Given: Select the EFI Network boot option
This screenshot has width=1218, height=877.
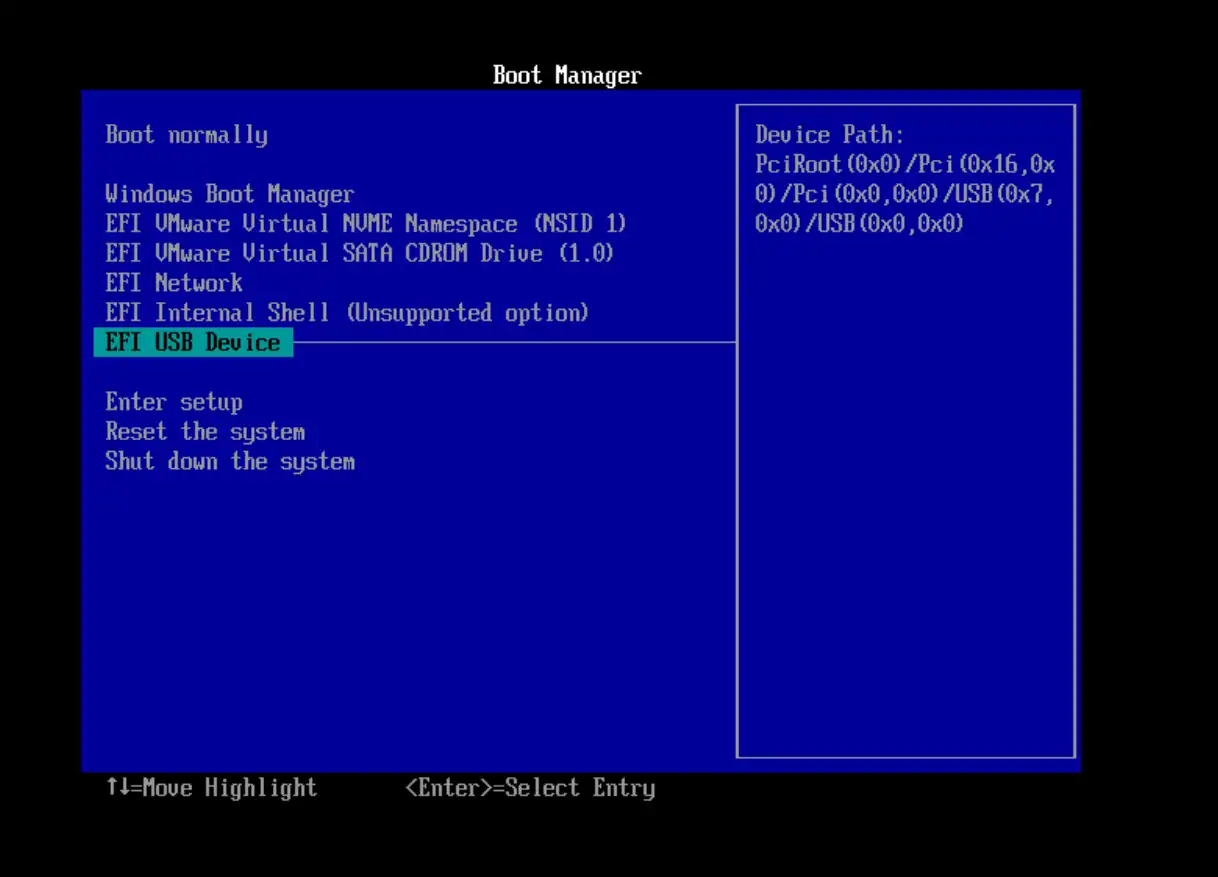Looking at the screenshot, I should [x=174, y=283].
